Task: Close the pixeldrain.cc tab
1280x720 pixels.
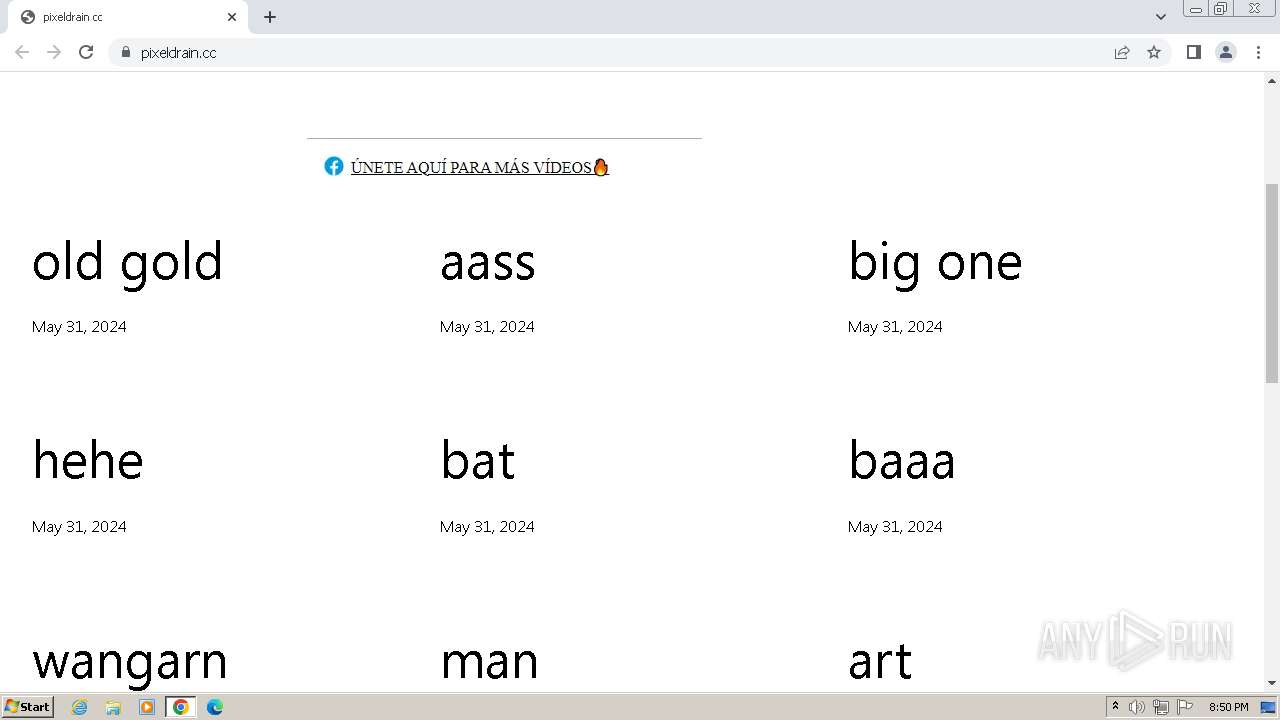Action: point(232,17)
